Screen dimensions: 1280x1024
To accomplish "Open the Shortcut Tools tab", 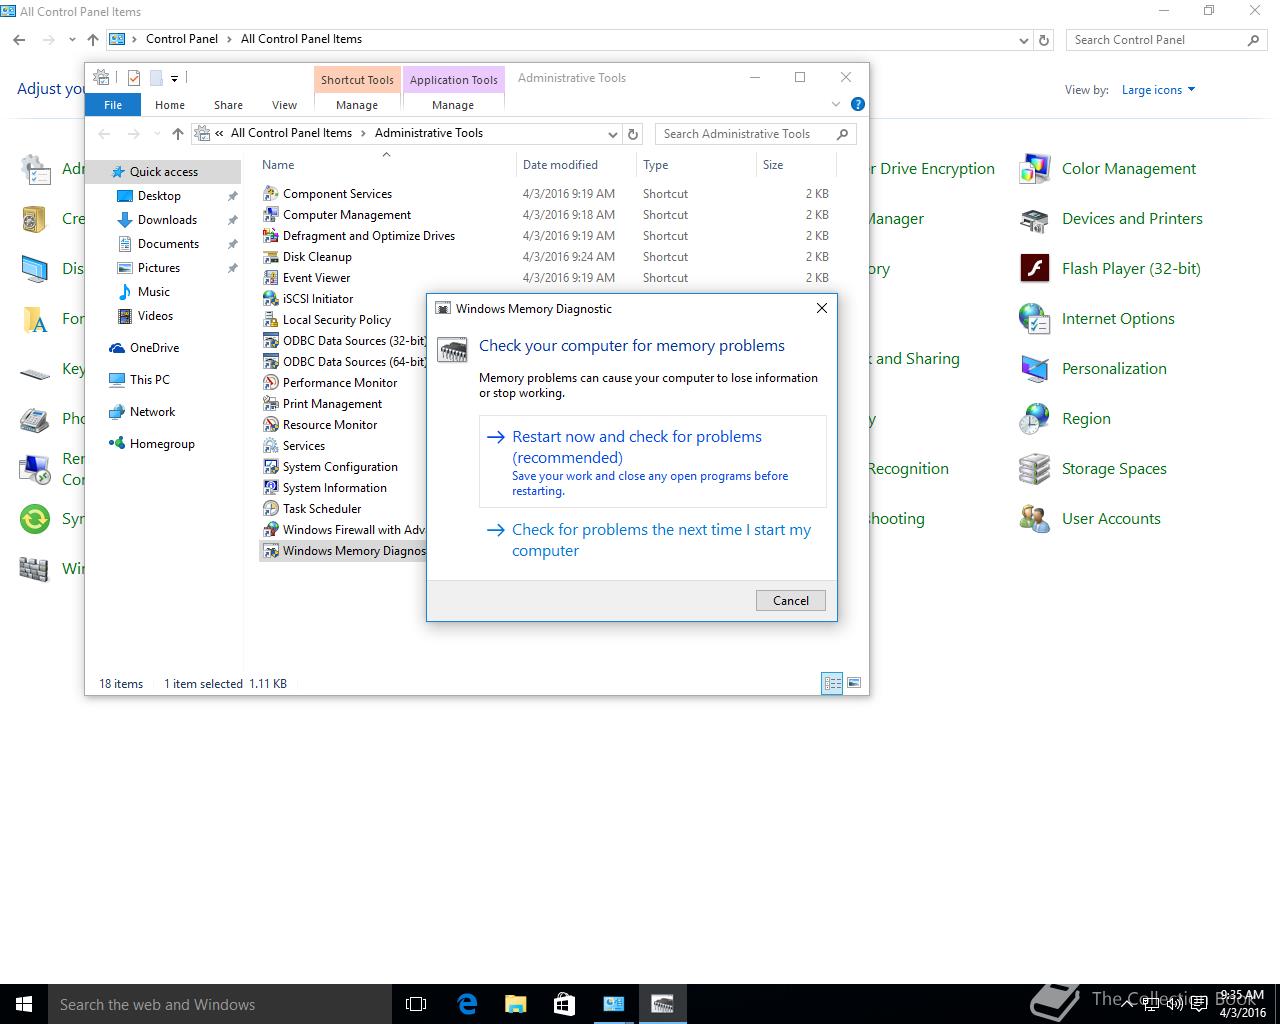I will [x=357, y=80].
